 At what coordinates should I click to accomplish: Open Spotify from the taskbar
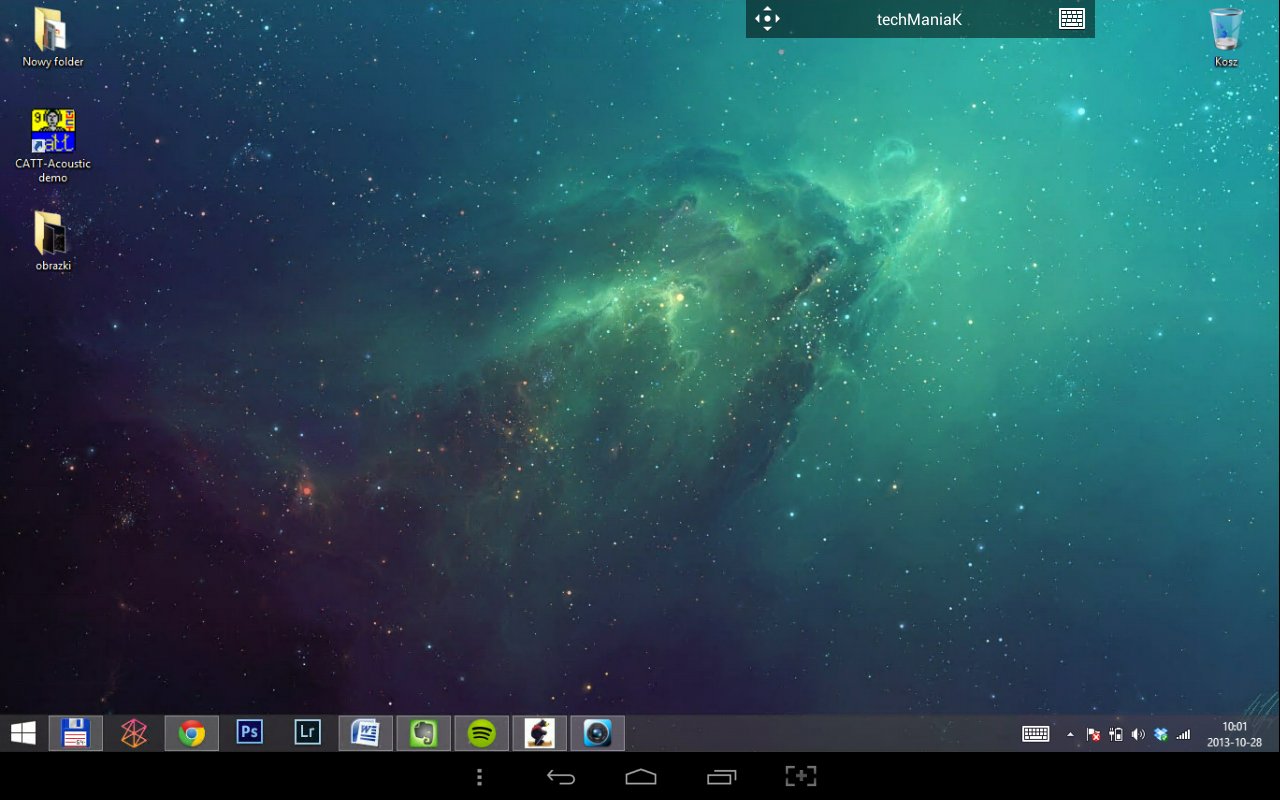click(482, 734)
